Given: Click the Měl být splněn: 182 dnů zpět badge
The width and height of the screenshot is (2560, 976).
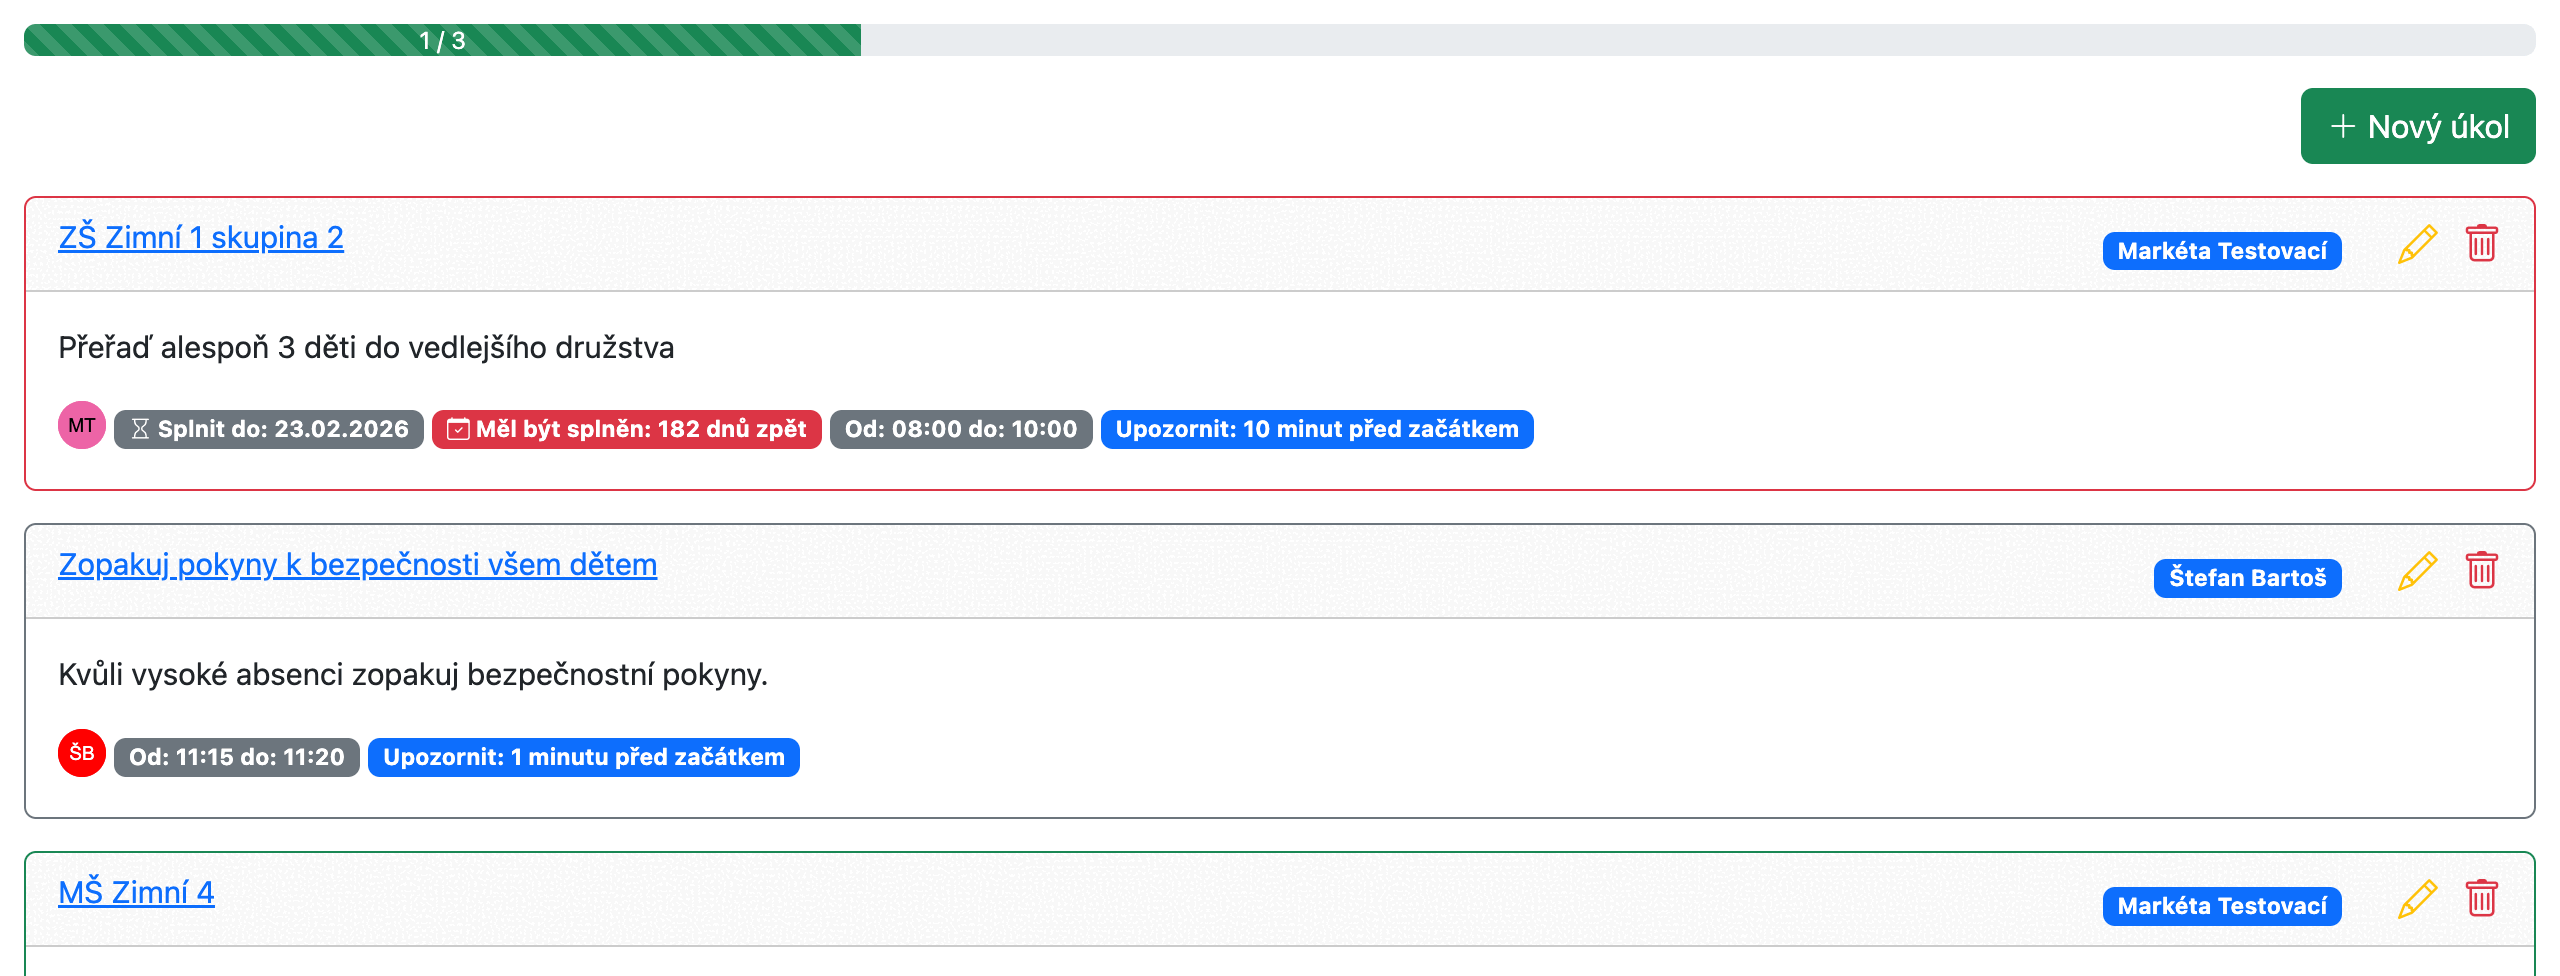Looking at the screenshot, I should 627,430.
